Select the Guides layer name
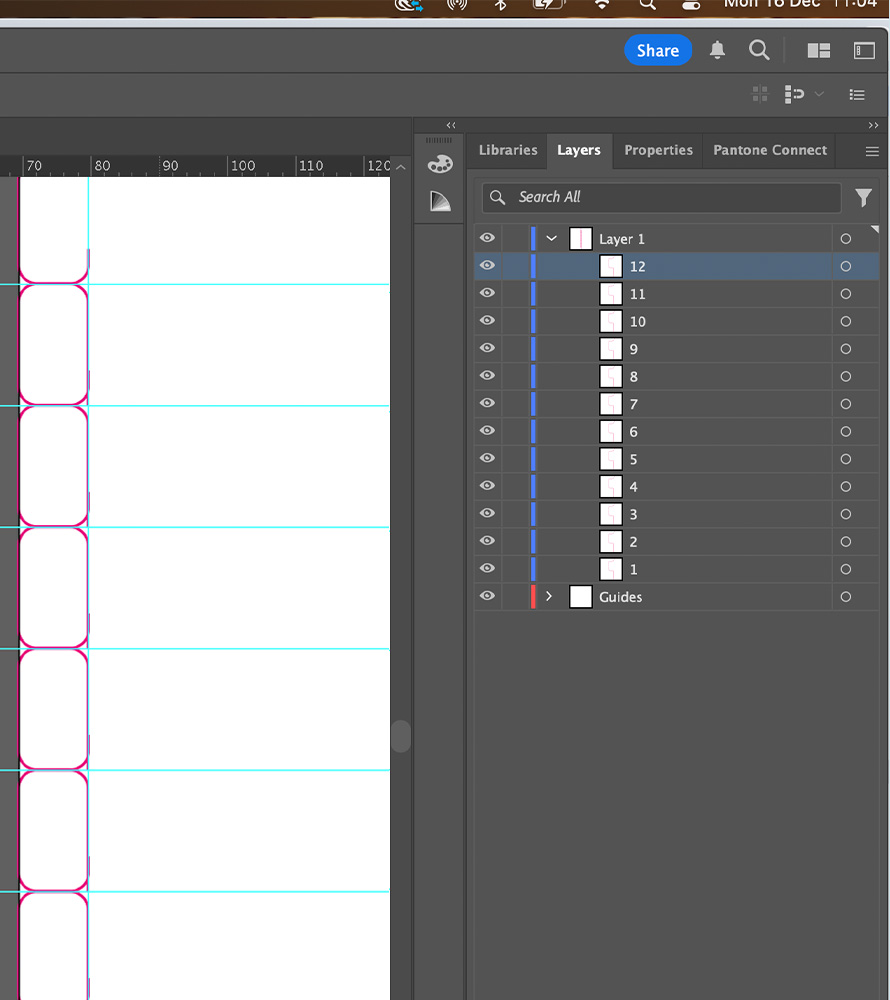This screenshot has width=890, height=1000. pyautogui.click(x=620, y=597)
